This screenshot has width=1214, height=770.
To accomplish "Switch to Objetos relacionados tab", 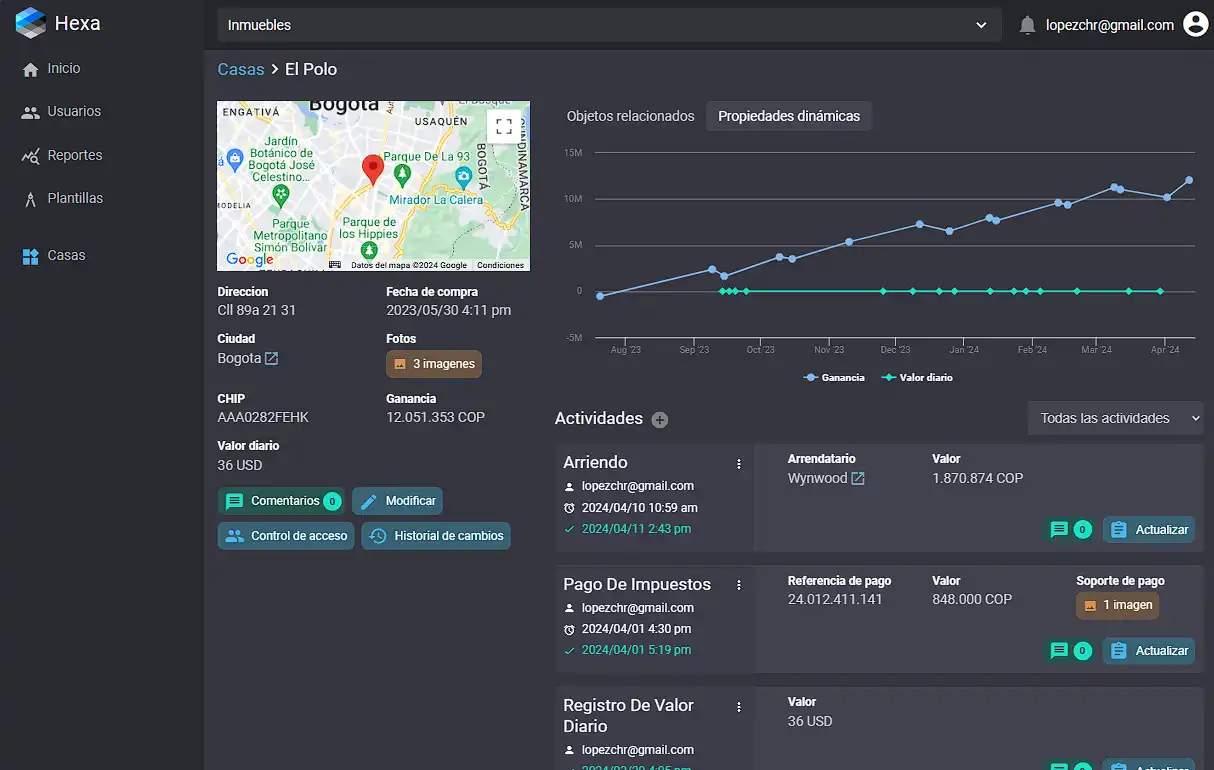I will 630,116.
